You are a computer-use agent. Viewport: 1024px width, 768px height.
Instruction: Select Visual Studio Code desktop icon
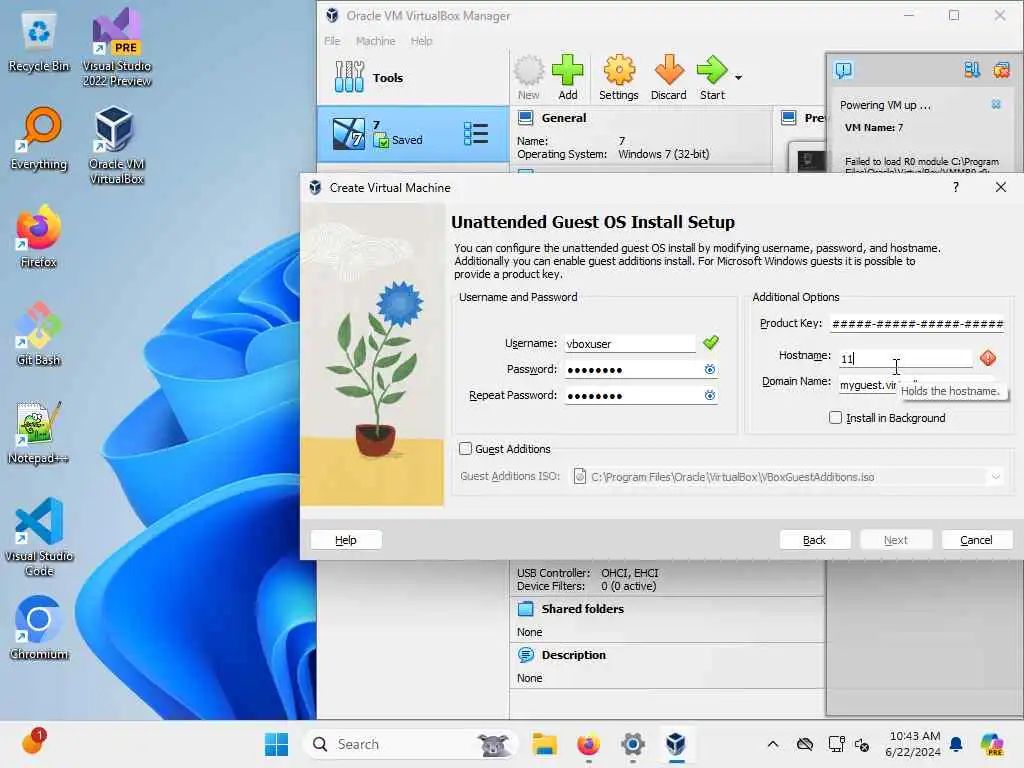coord(39,537)
